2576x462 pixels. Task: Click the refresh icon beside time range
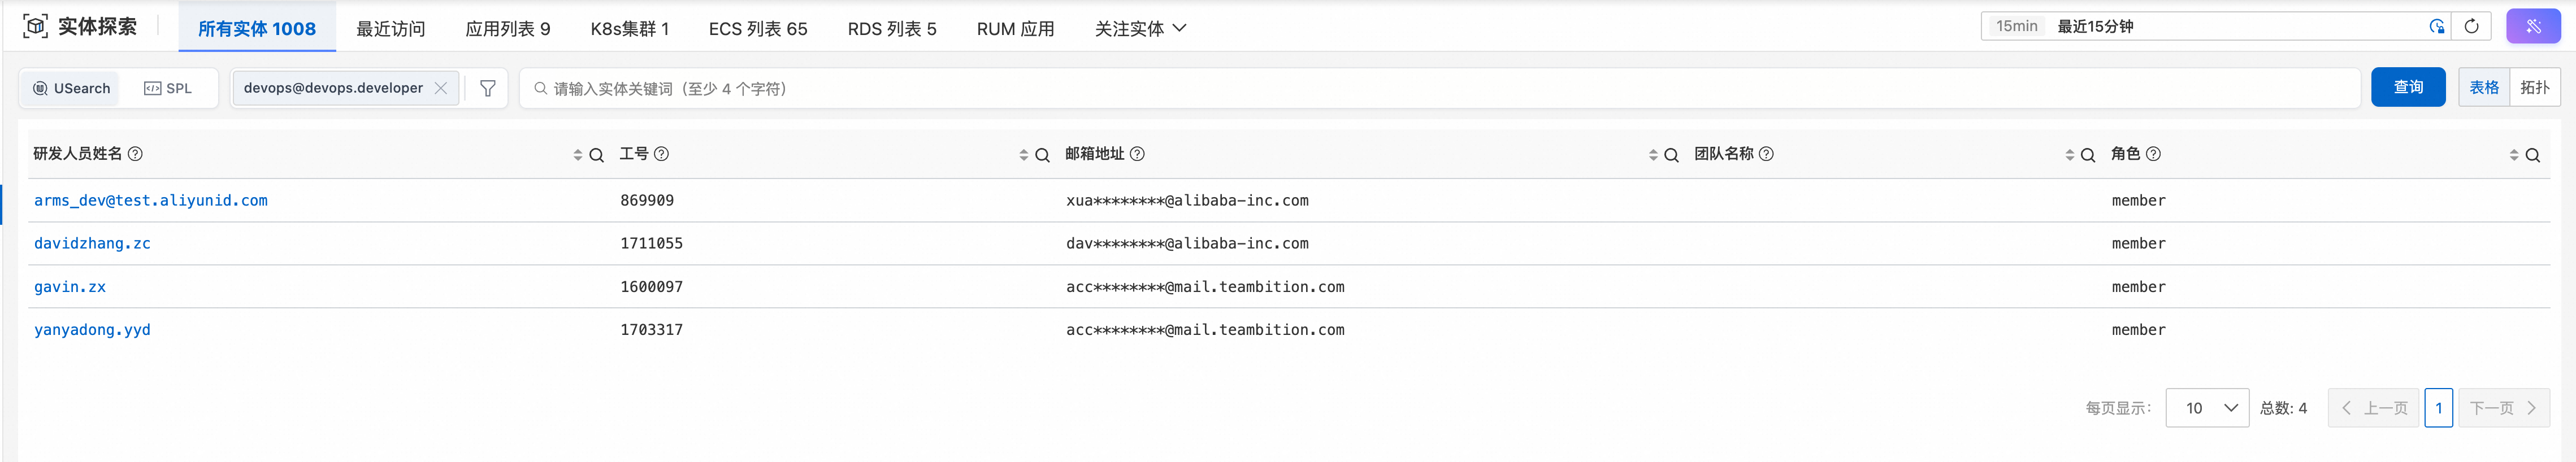click(x=2471, y=26)
